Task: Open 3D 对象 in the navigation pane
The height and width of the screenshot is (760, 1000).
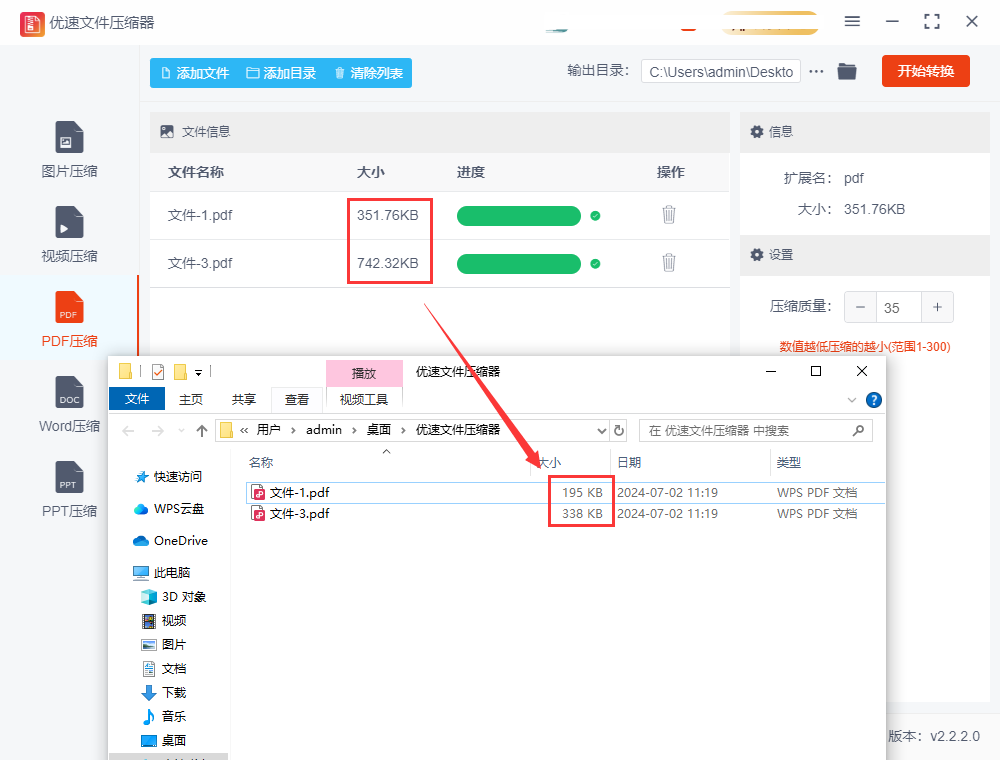Action: (173, 597)
